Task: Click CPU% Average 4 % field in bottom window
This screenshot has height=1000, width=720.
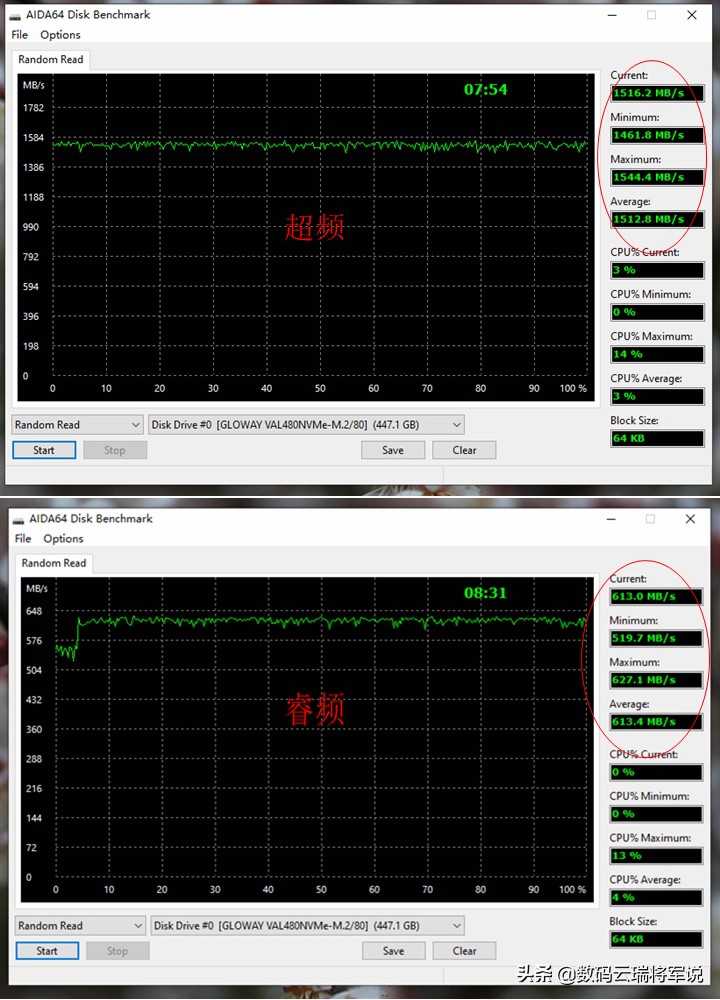Action: click(x=656, y=897)
